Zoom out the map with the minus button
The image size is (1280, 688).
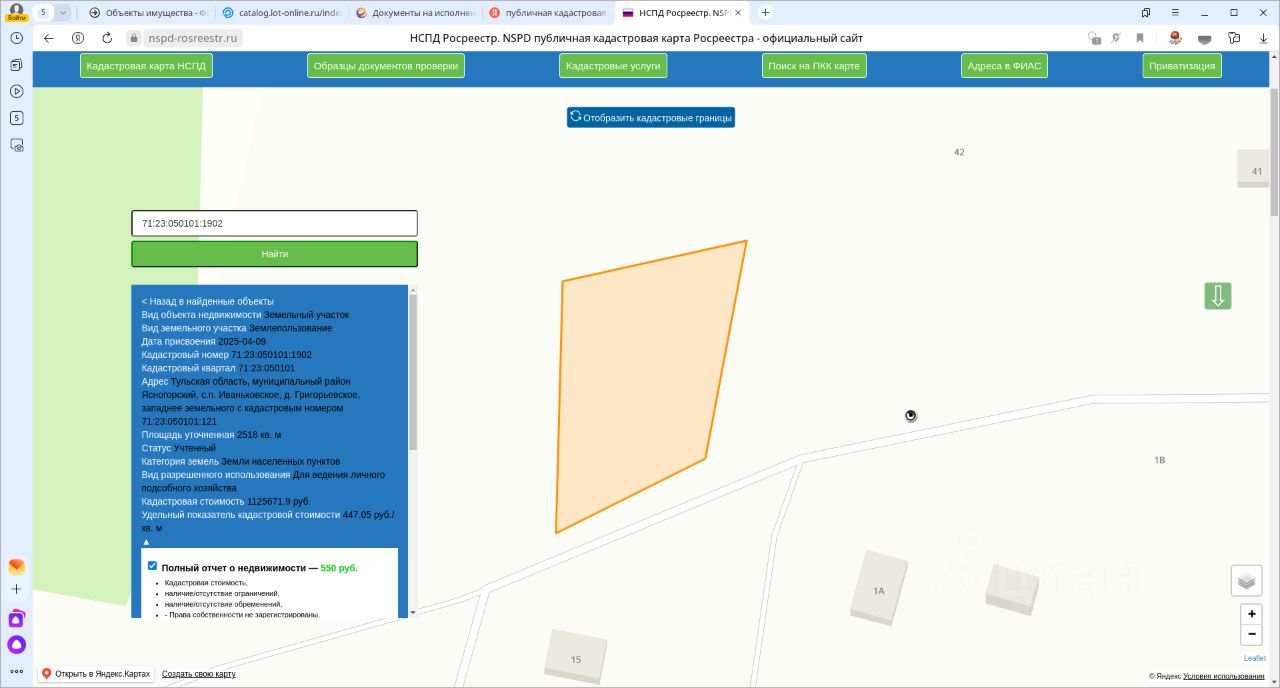1251,634
